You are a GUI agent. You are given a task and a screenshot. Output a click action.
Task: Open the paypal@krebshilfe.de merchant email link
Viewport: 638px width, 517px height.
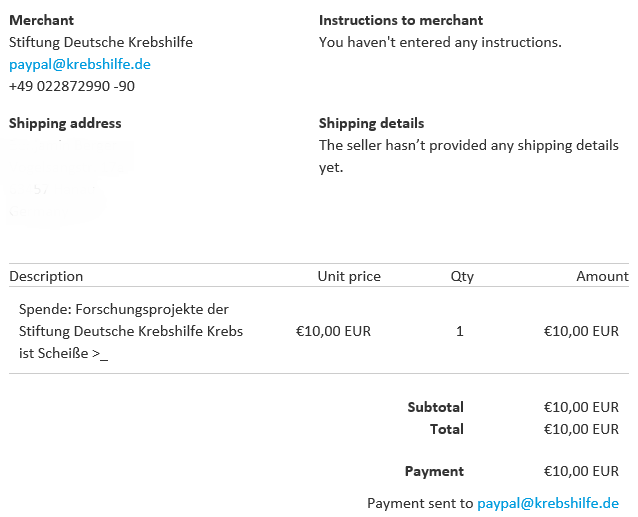[80, 64]
